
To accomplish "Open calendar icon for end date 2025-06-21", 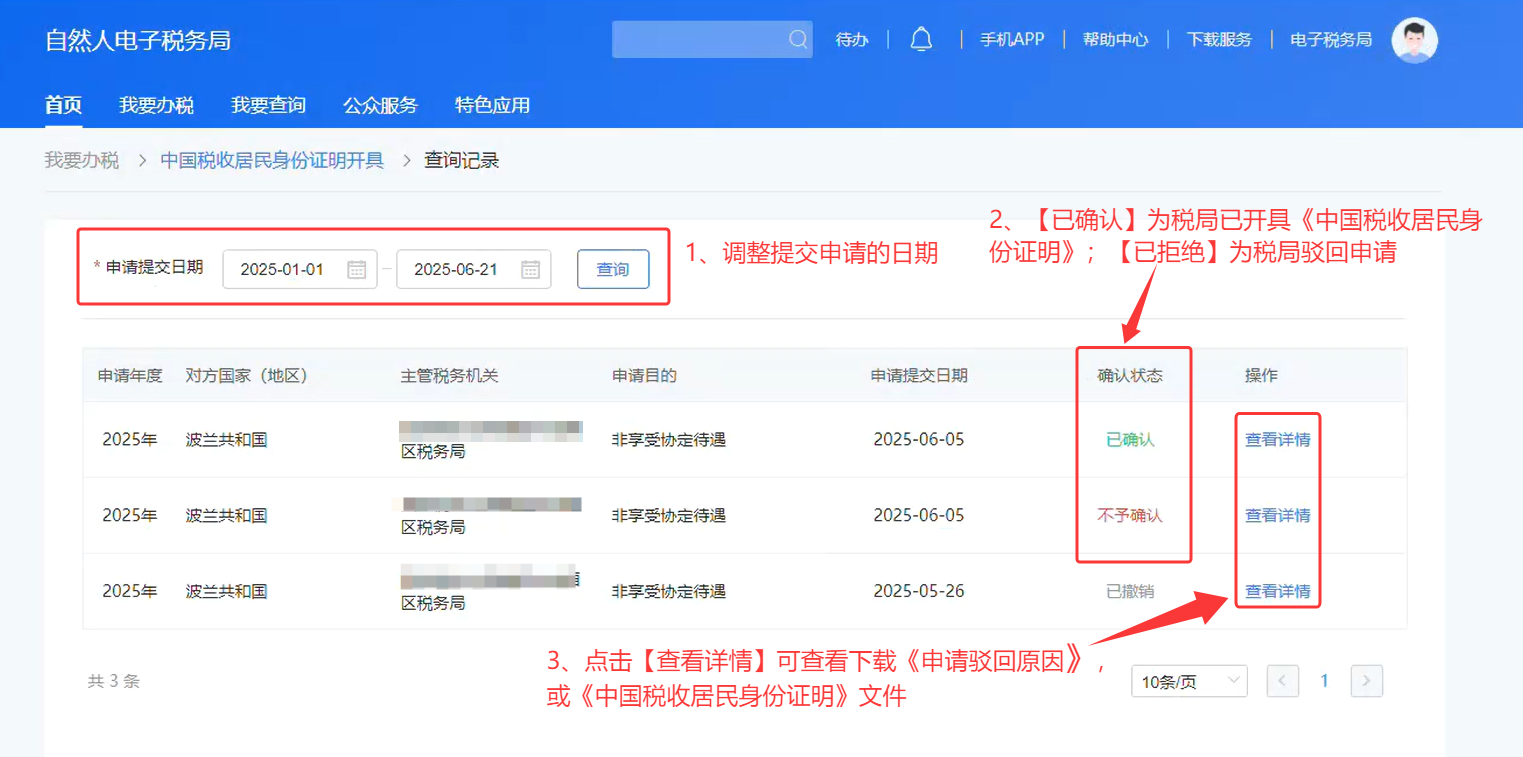I will pyautogui.click(x=530, y=269).
